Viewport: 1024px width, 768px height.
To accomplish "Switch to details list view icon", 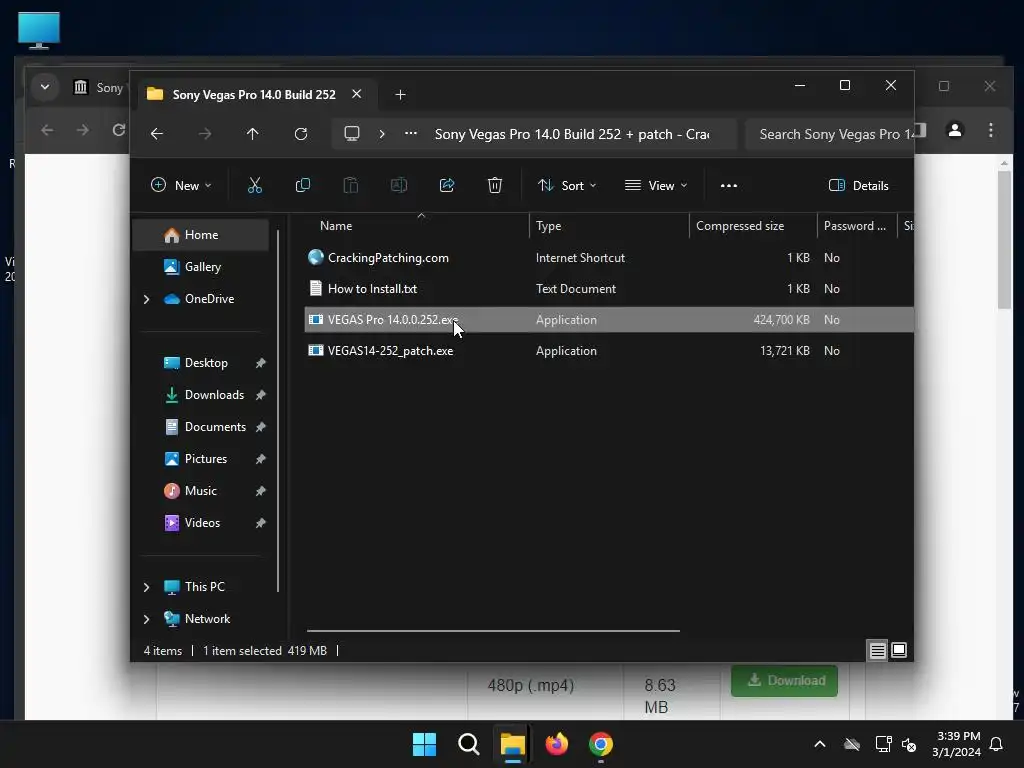I will coord(877,650).
